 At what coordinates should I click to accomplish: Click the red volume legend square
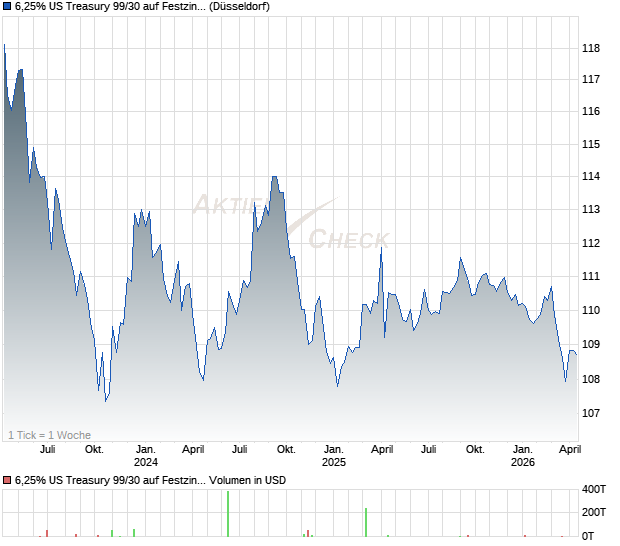click(7, 480)
